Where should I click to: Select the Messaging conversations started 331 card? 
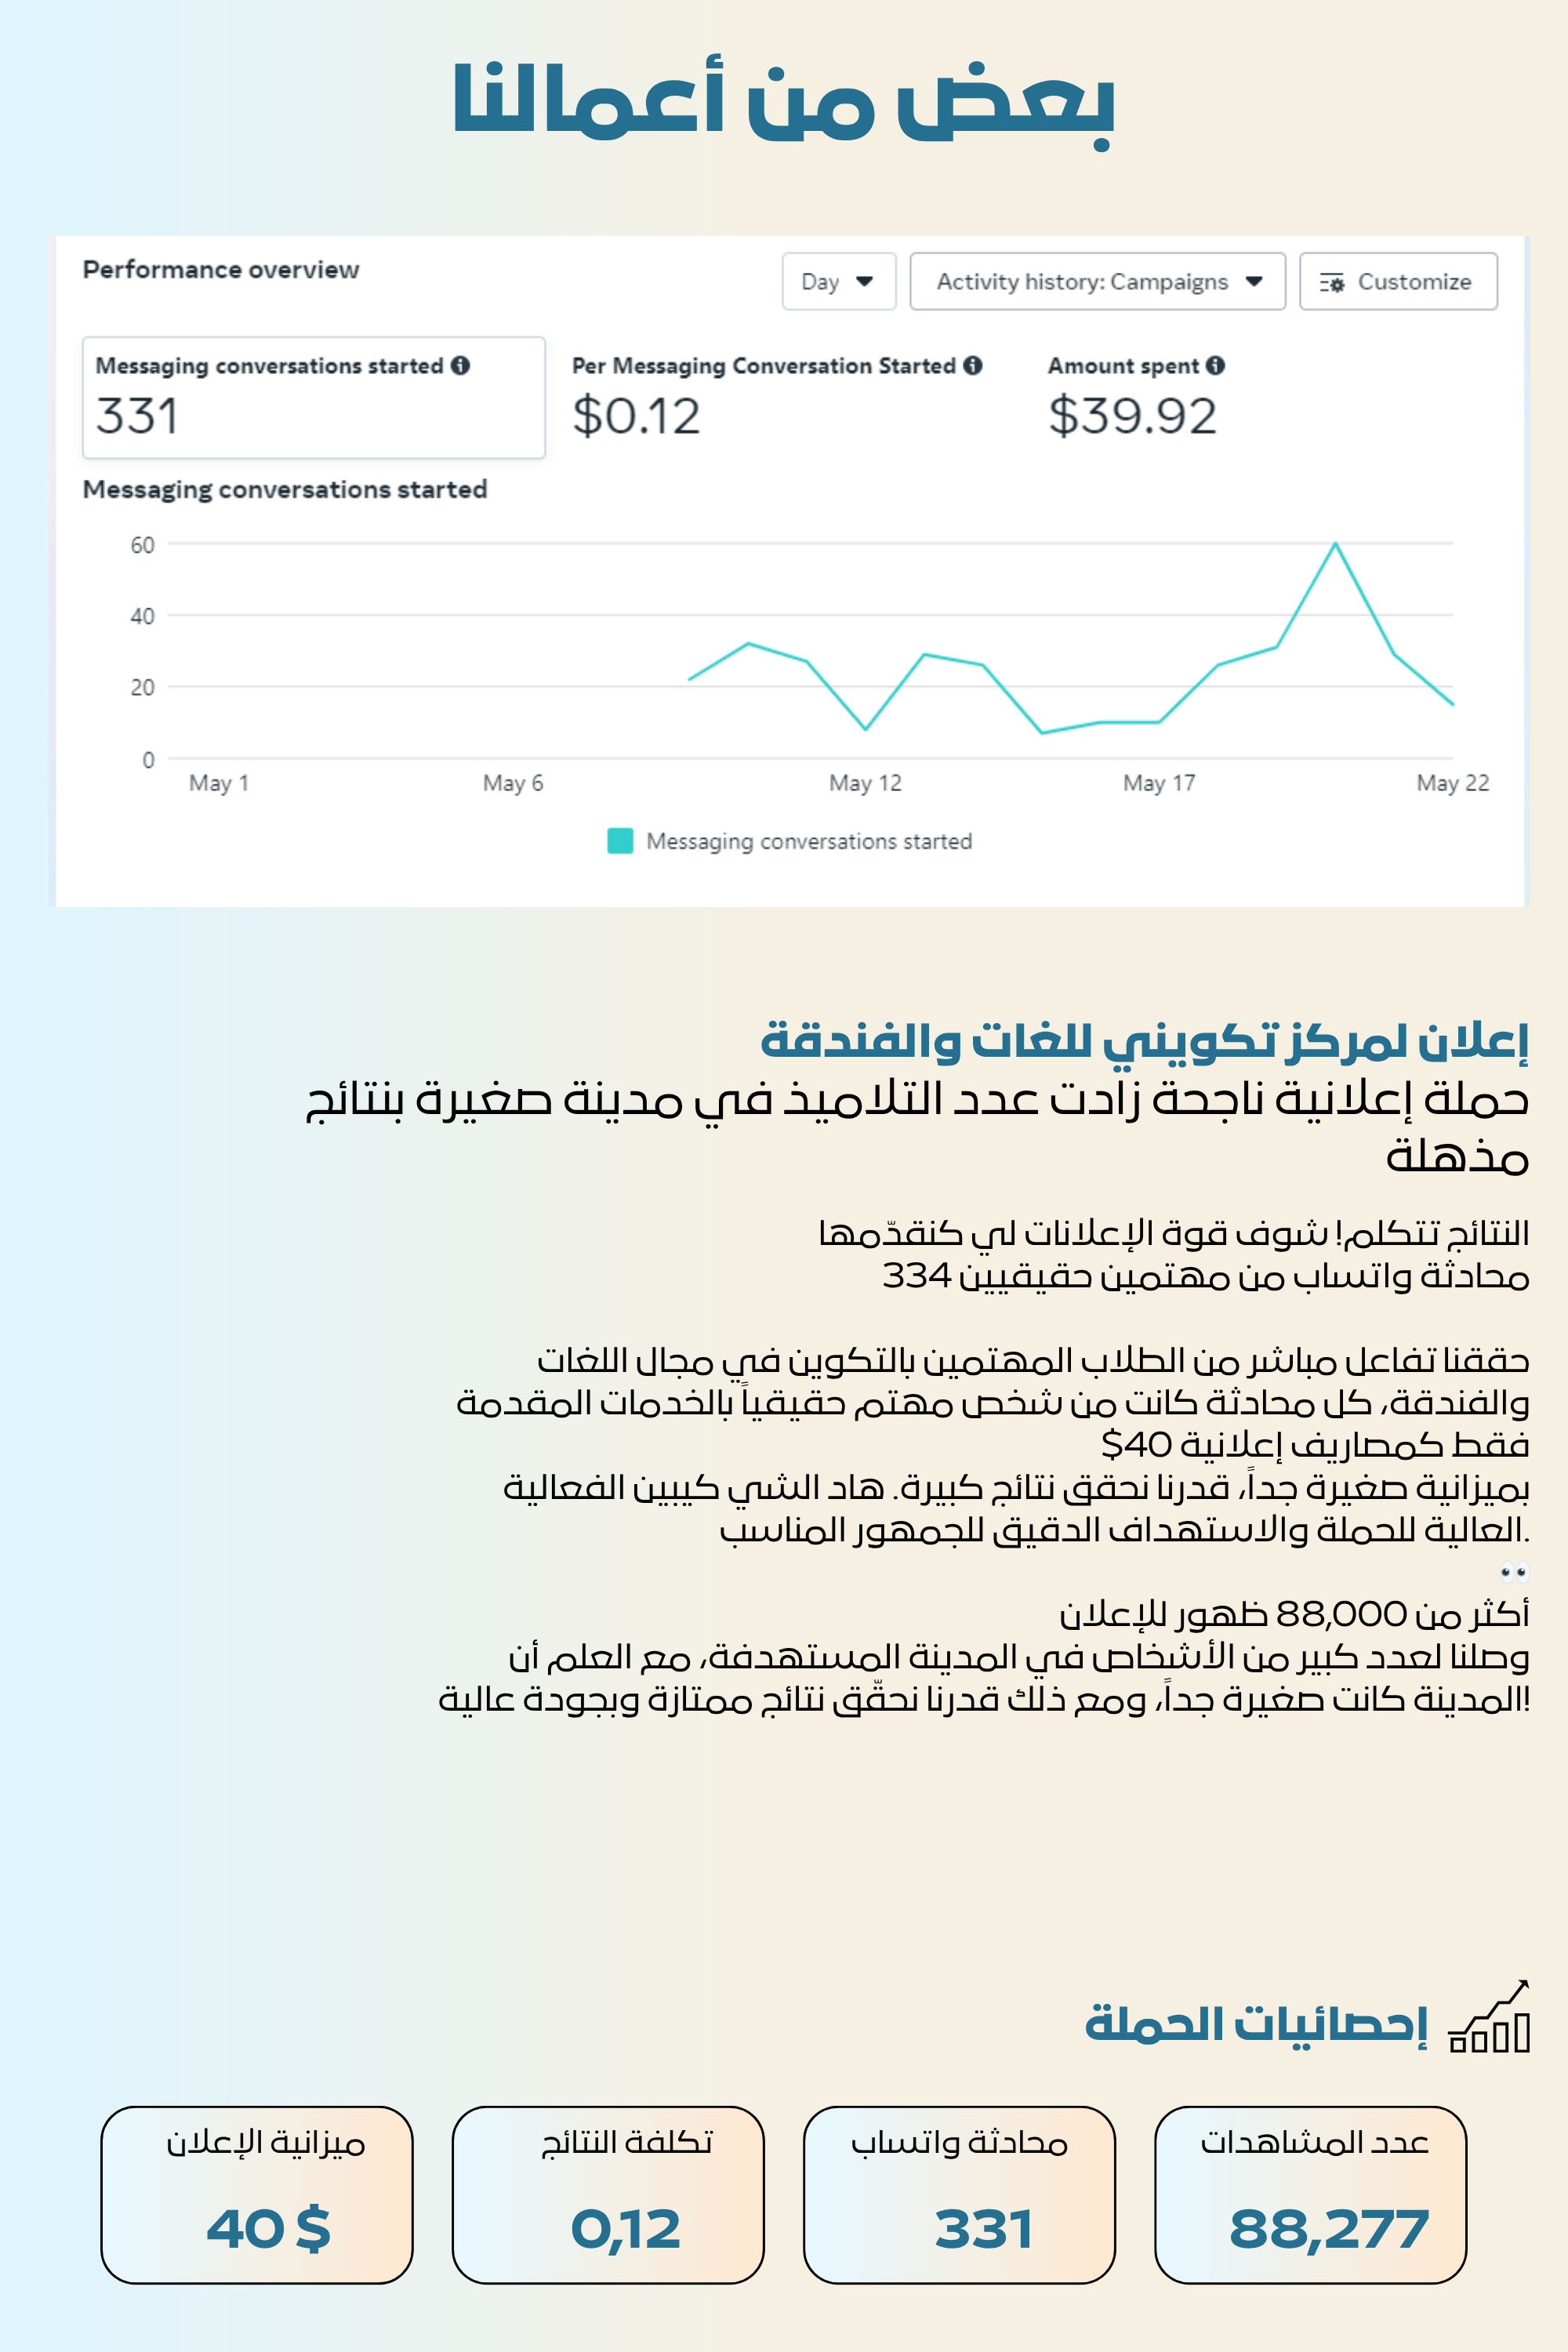(x=313, y=398)
